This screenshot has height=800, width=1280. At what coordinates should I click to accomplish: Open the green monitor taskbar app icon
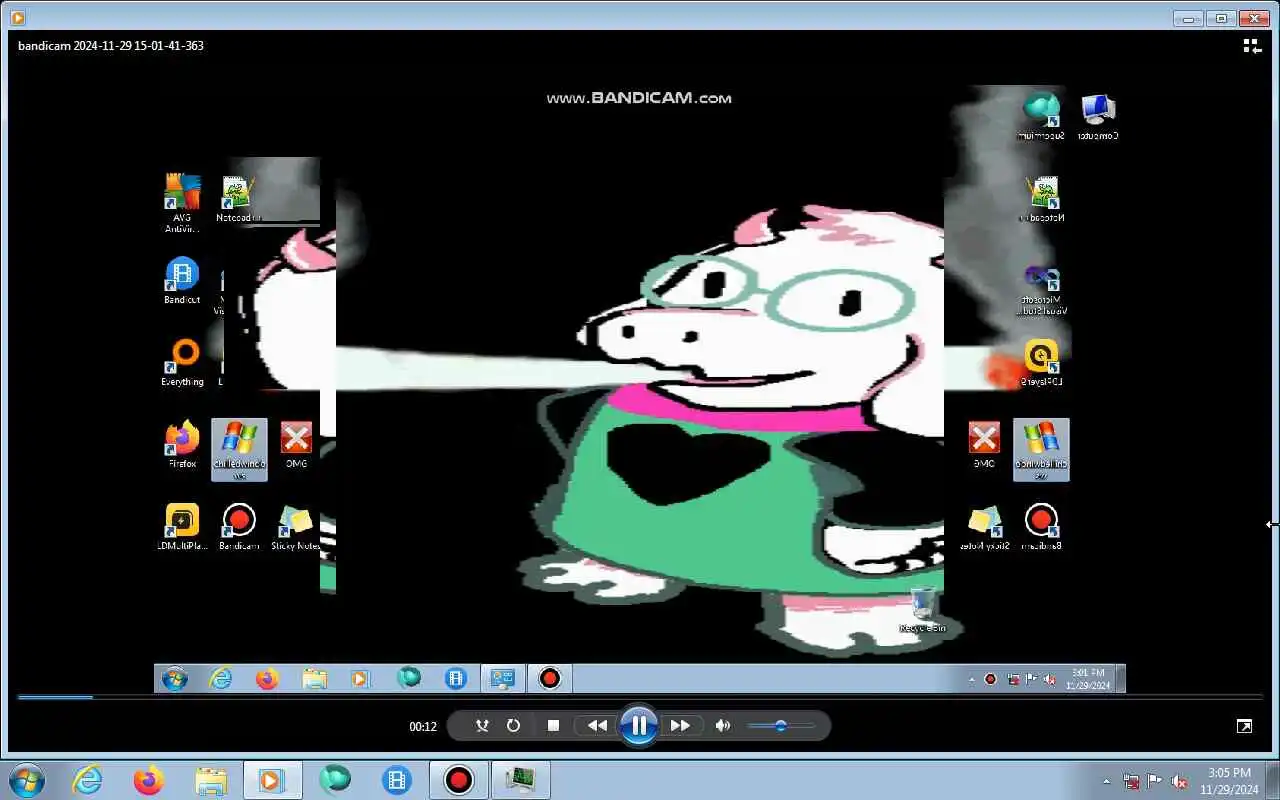[x=520, y=780]
